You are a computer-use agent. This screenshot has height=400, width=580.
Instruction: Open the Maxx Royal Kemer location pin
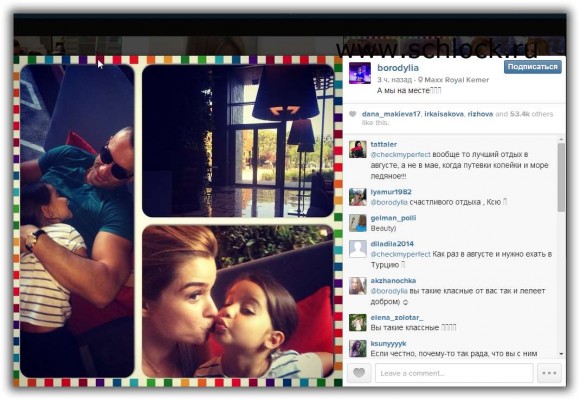420,80
